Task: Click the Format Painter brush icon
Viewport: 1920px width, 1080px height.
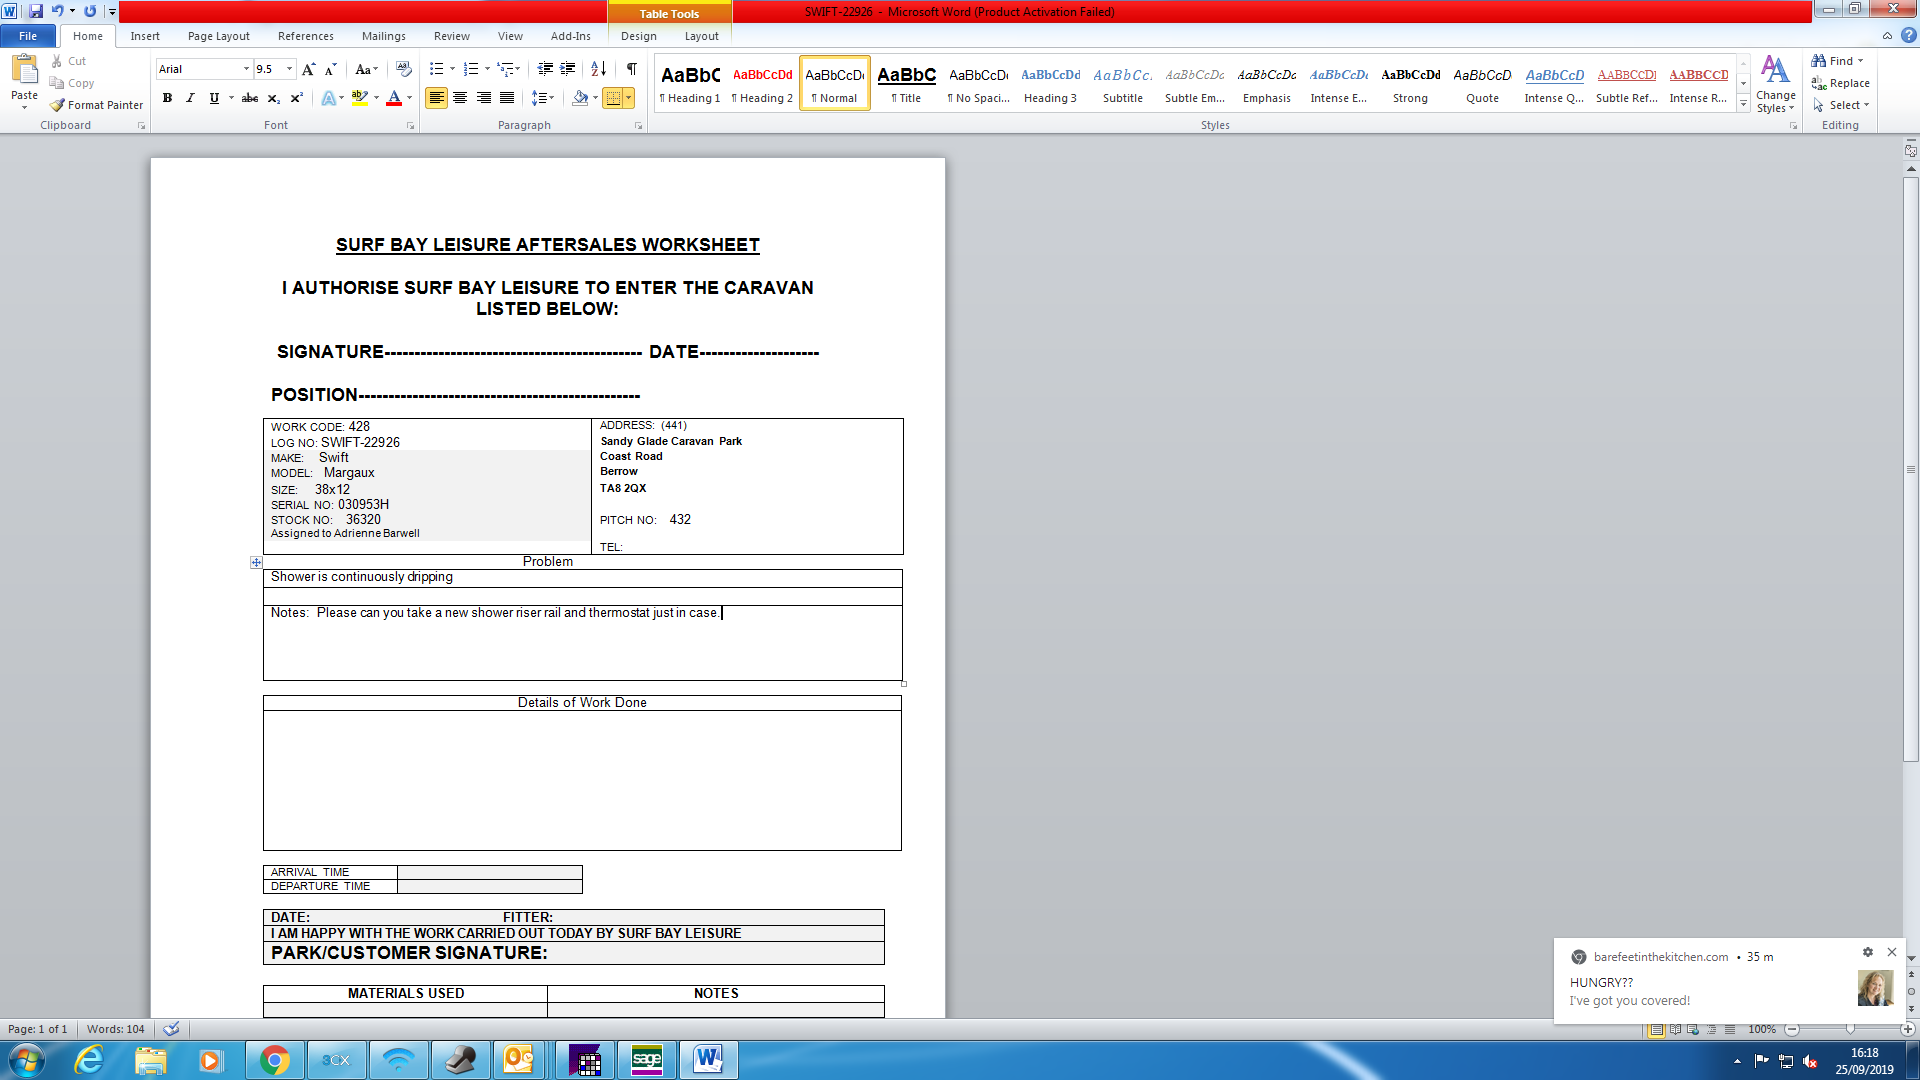Action: [58, 105]
